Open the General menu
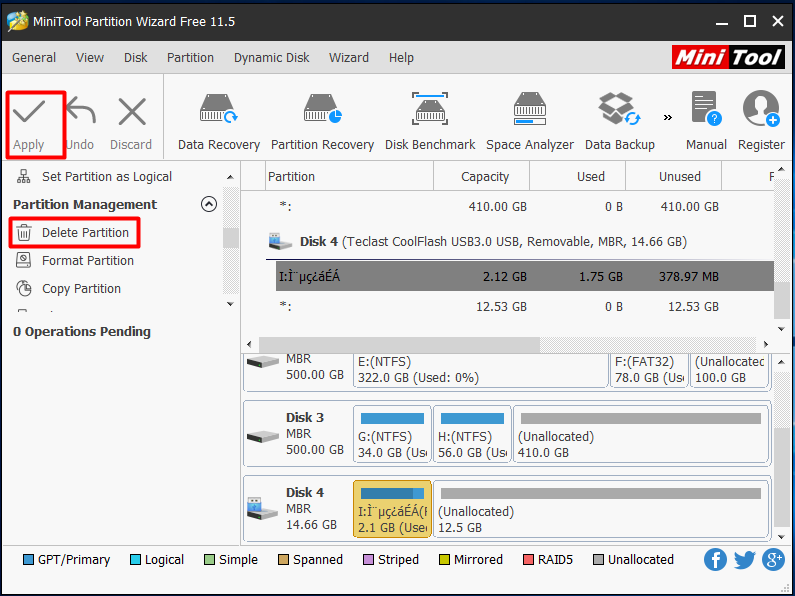Screen dimensions: 795x596 (34, 58)
